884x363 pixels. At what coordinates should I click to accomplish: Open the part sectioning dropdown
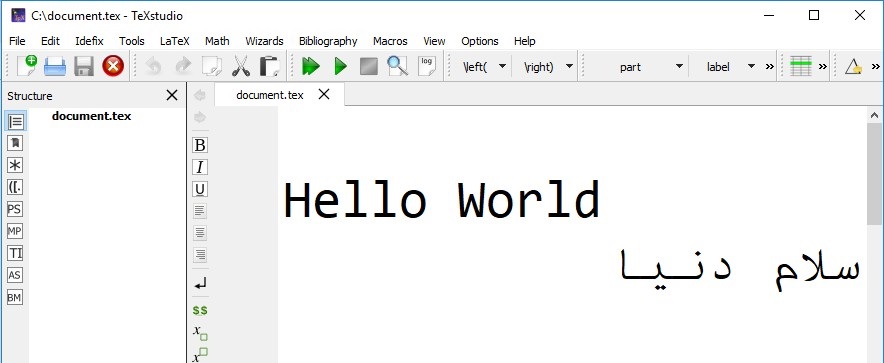(x=679, y=67)
